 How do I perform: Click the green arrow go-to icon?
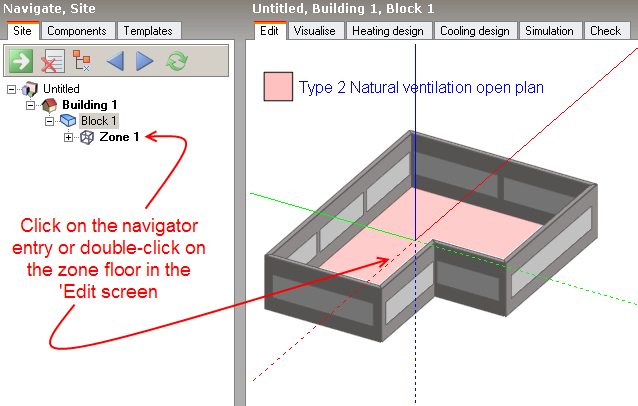pos(21,61)
